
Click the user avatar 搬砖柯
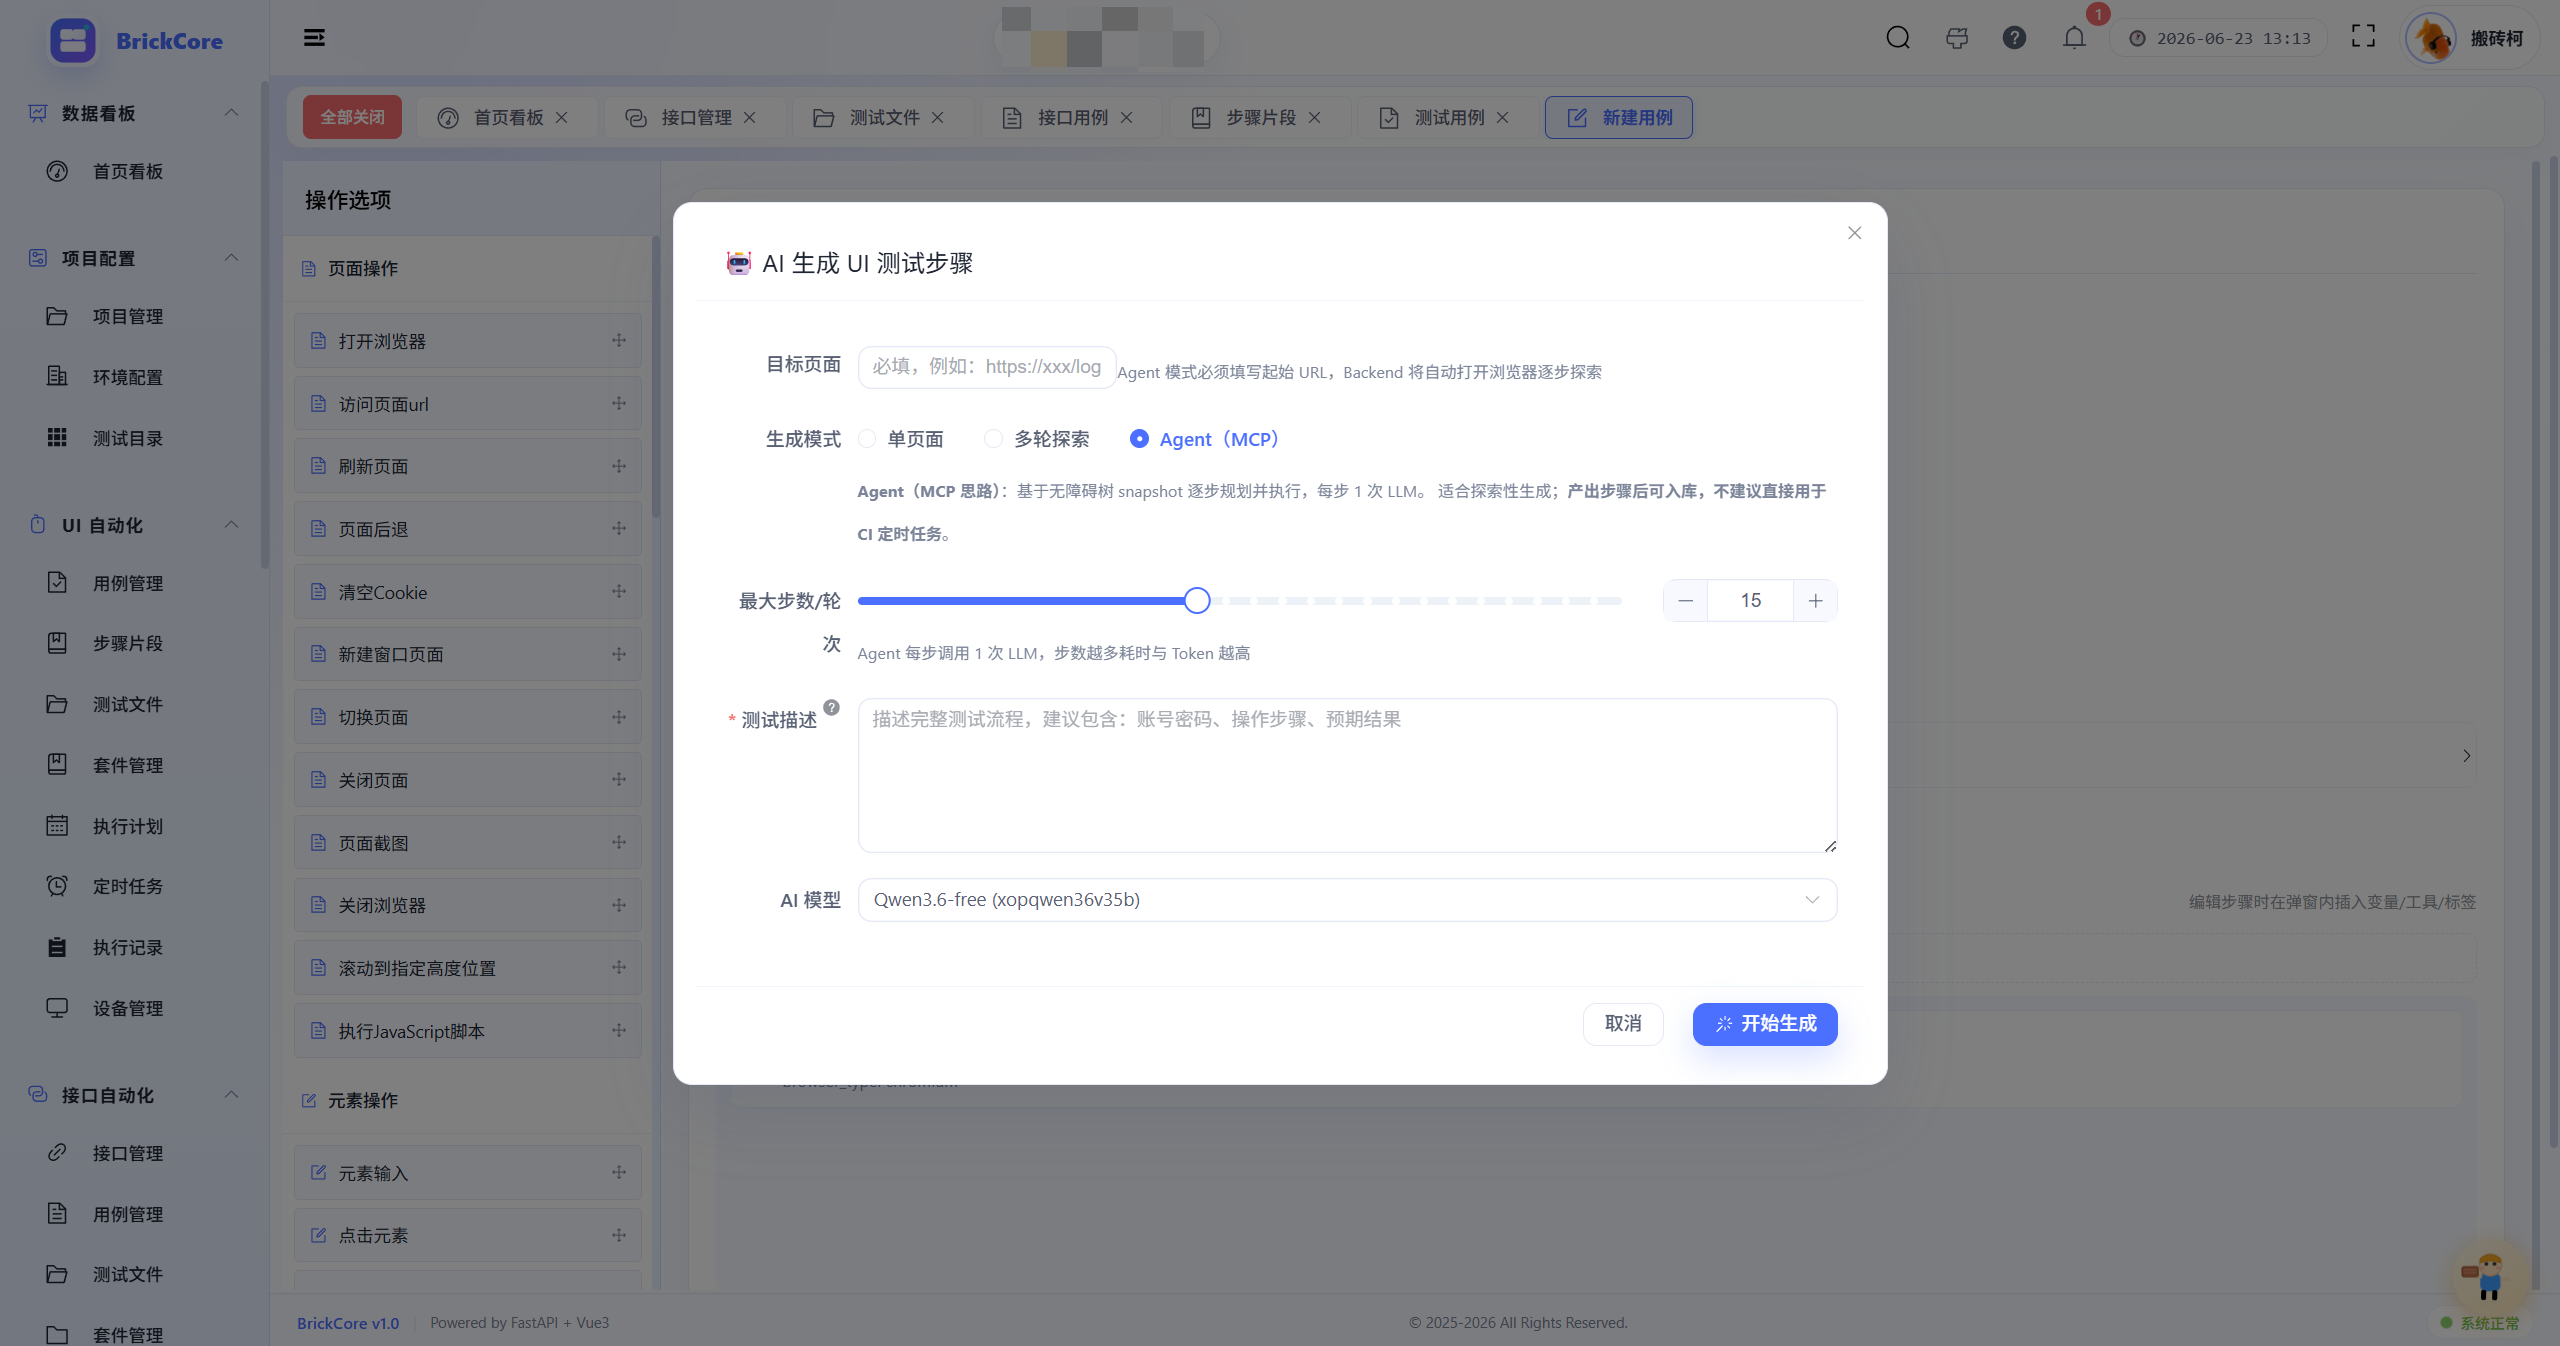click(x=2431, y=39)
